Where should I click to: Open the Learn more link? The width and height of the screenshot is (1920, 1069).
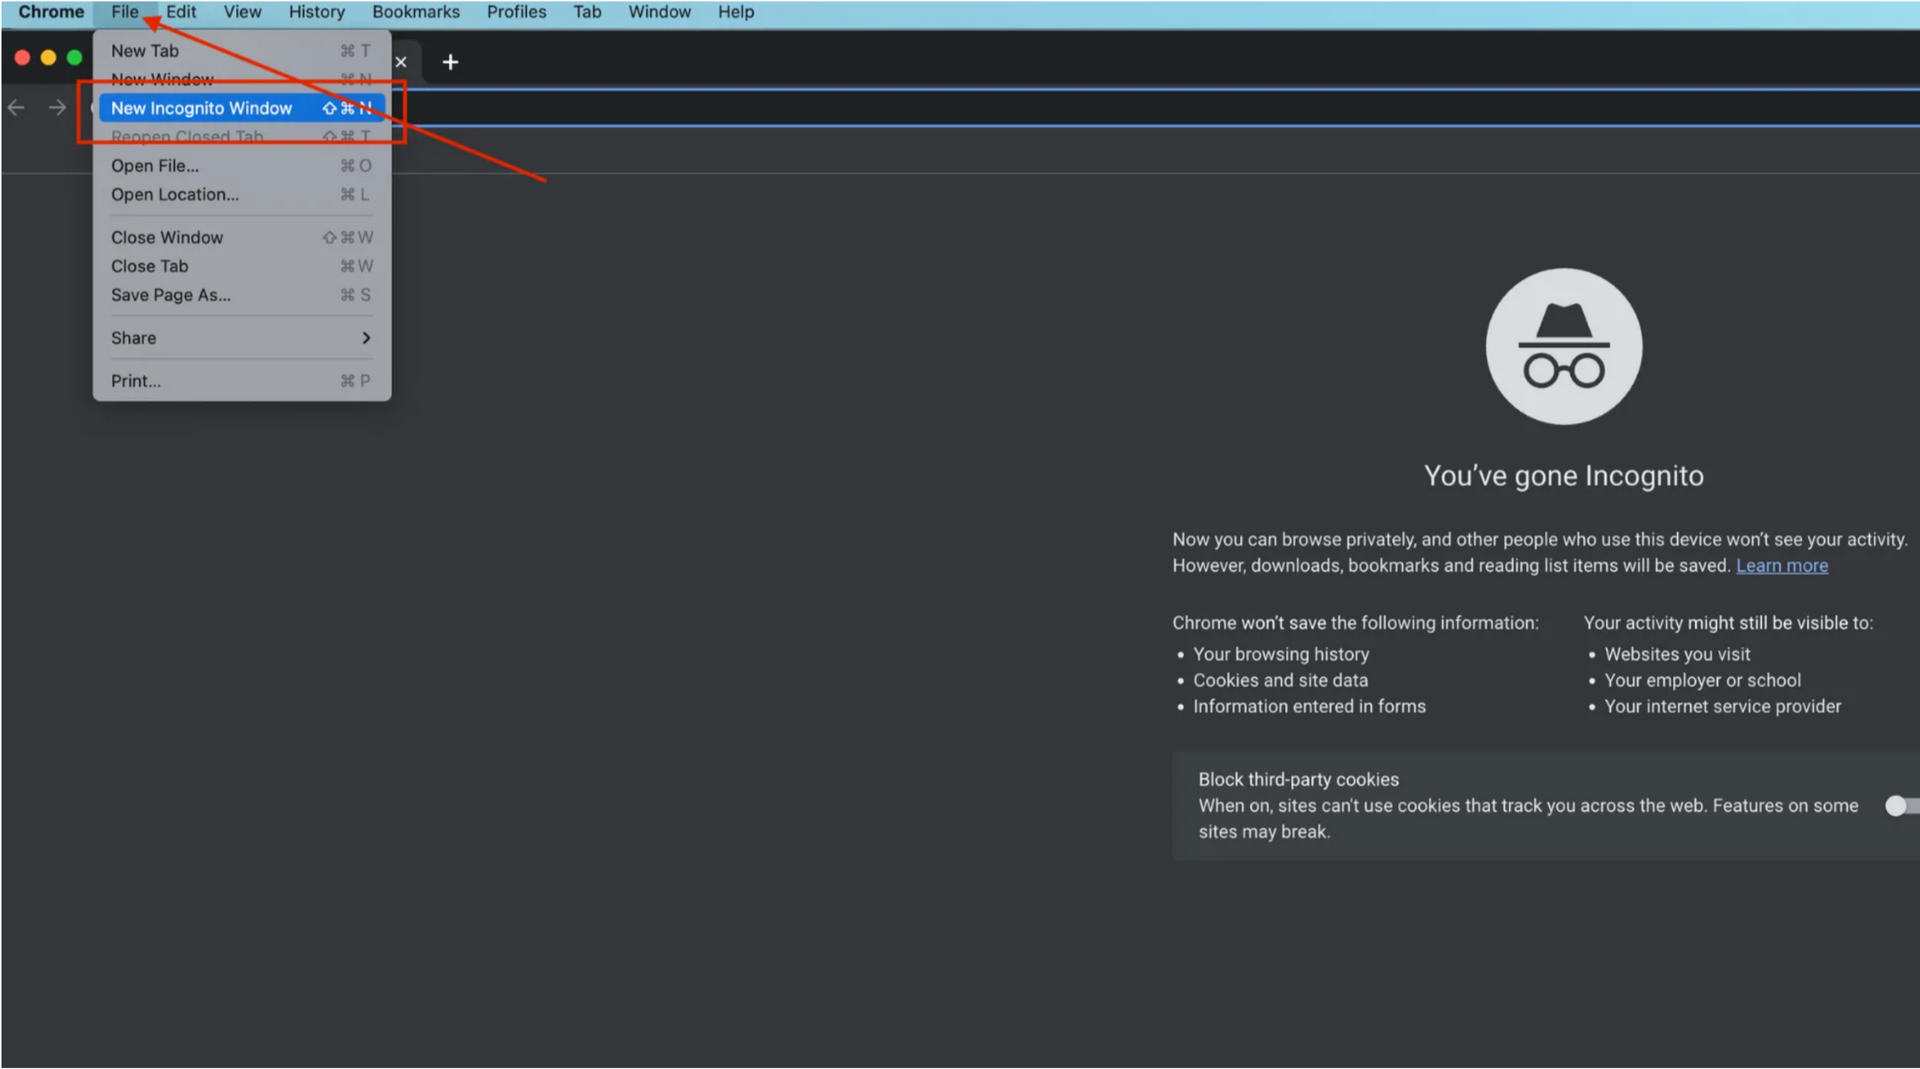coord(1781,566)
